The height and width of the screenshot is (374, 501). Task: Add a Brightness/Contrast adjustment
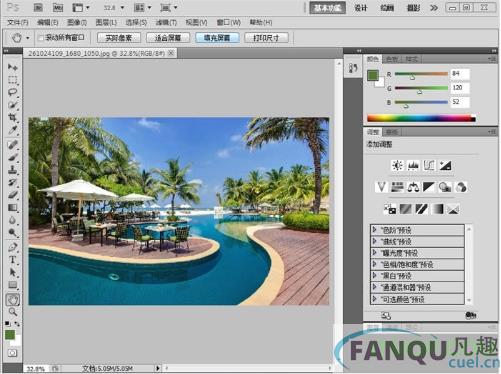(x=397, y=165)
